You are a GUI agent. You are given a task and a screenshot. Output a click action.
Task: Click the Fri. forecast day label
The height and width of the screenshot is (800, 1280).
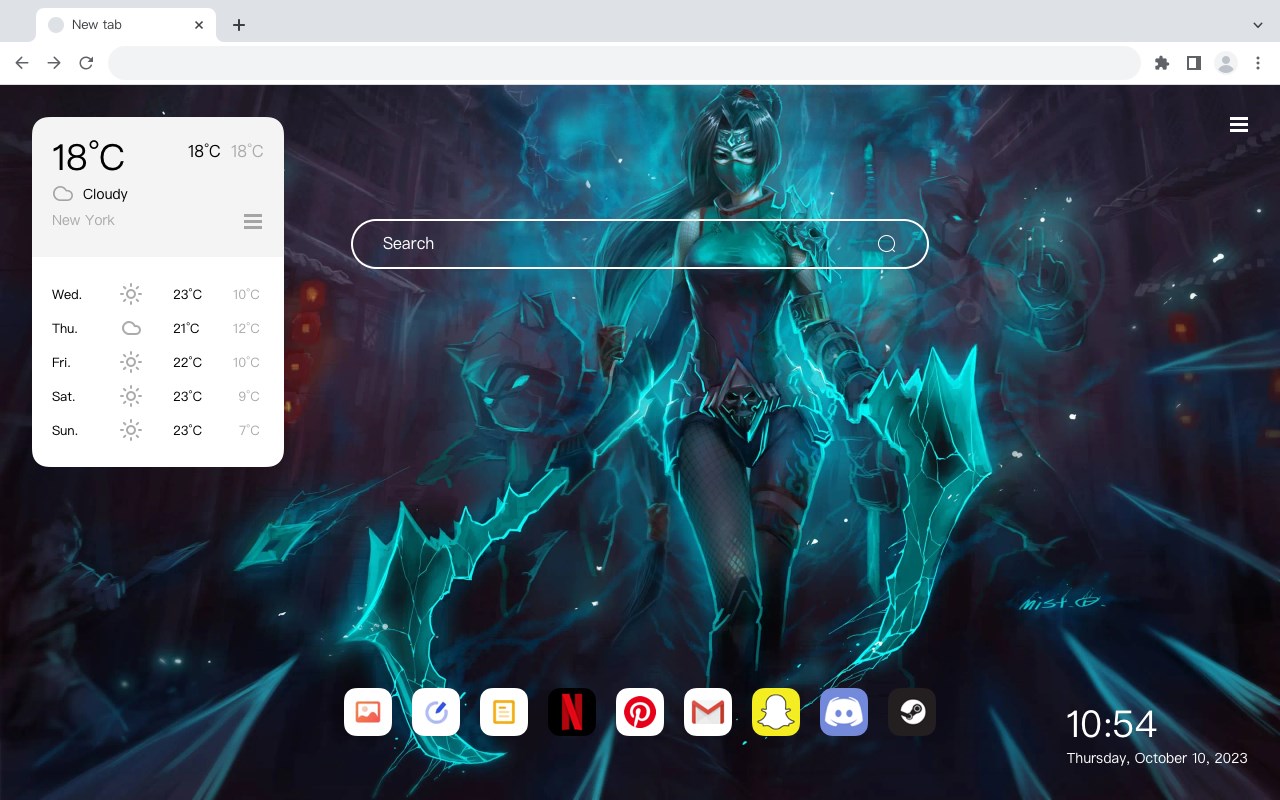[61, 362]
